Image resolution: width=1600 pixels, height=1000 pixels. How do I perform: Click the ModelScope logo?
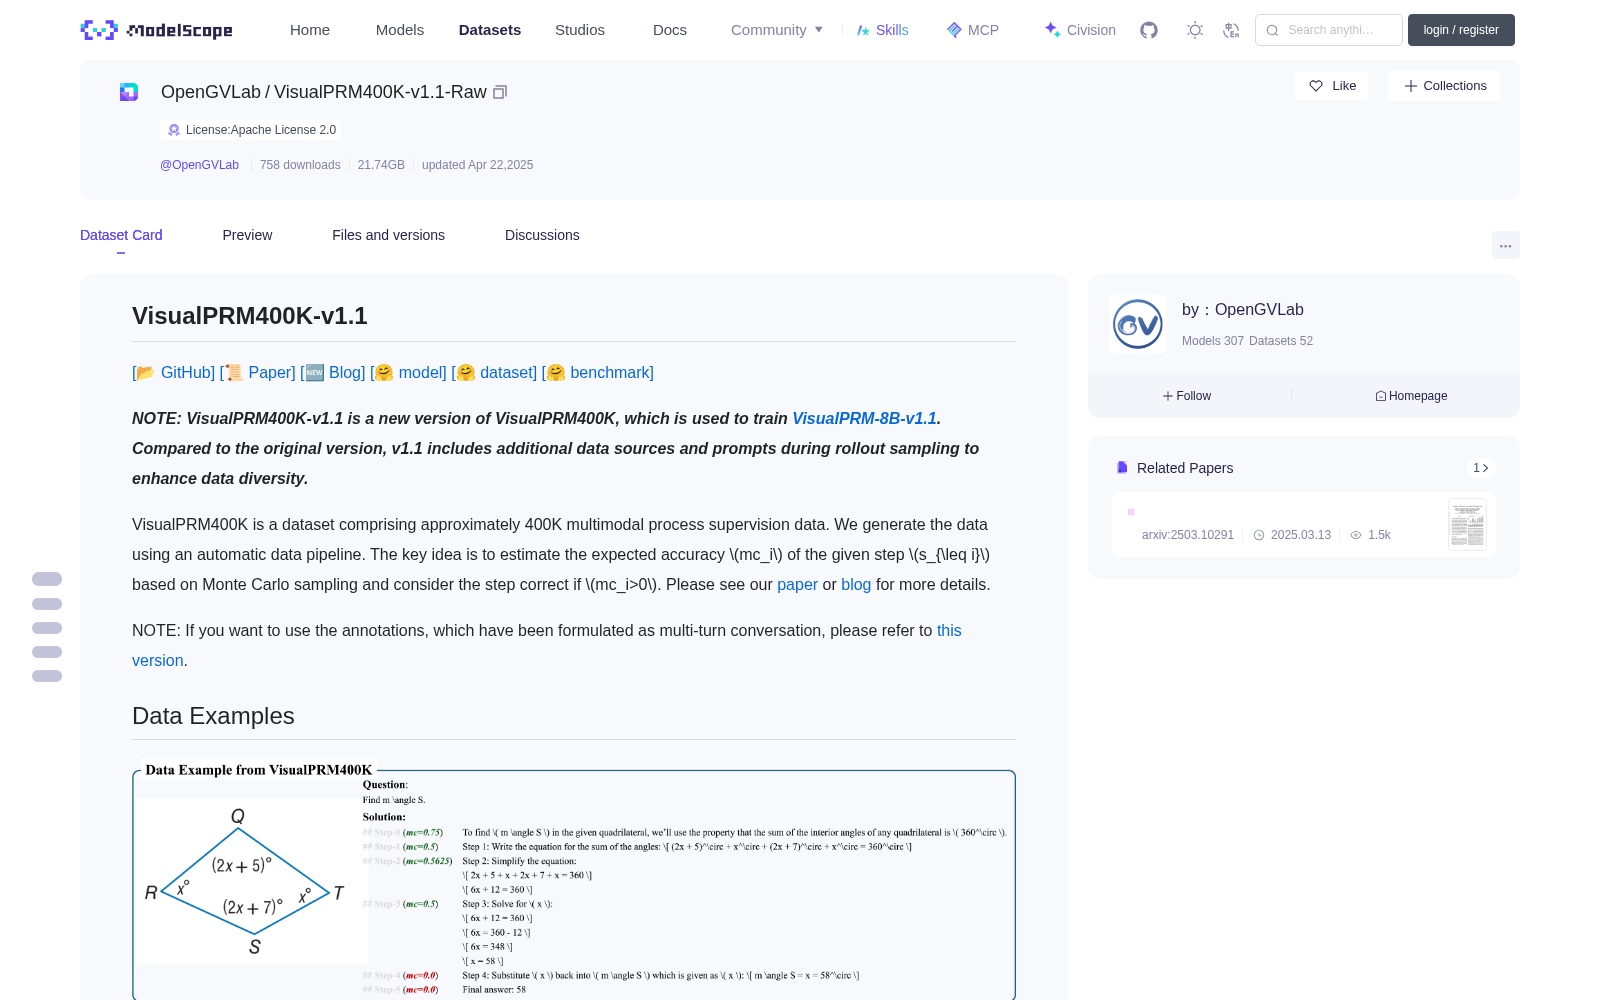click(157, 30)
